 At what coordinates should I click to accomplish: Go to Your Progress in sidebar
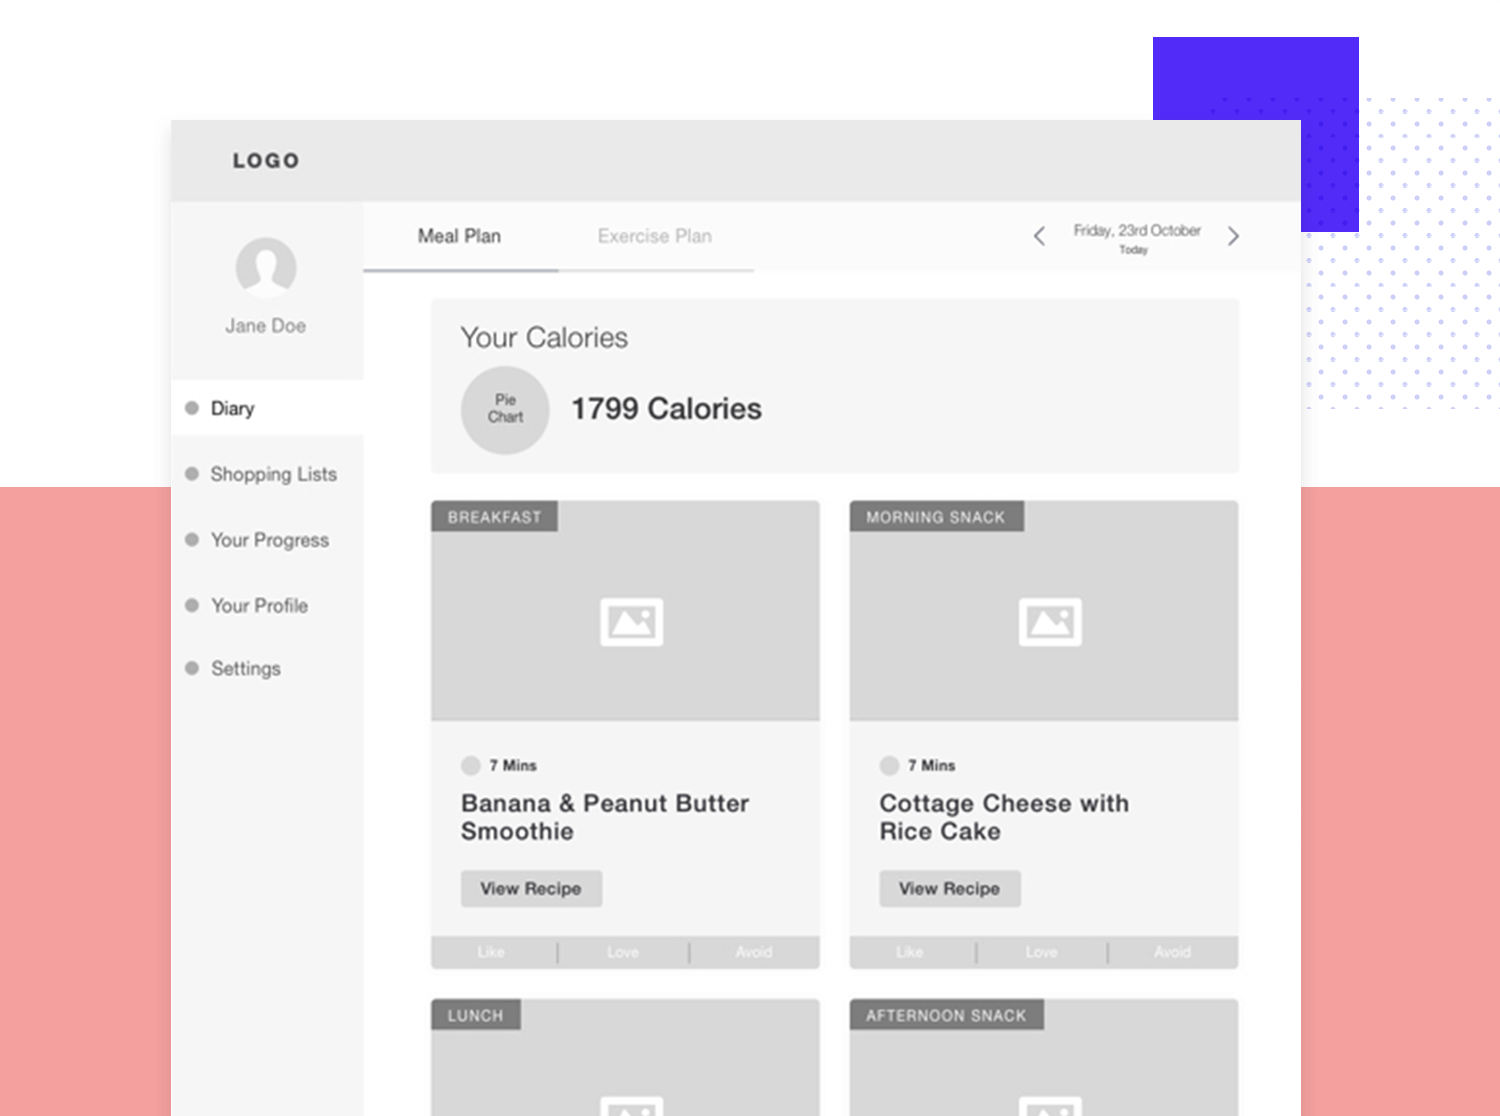pos(267,540)
